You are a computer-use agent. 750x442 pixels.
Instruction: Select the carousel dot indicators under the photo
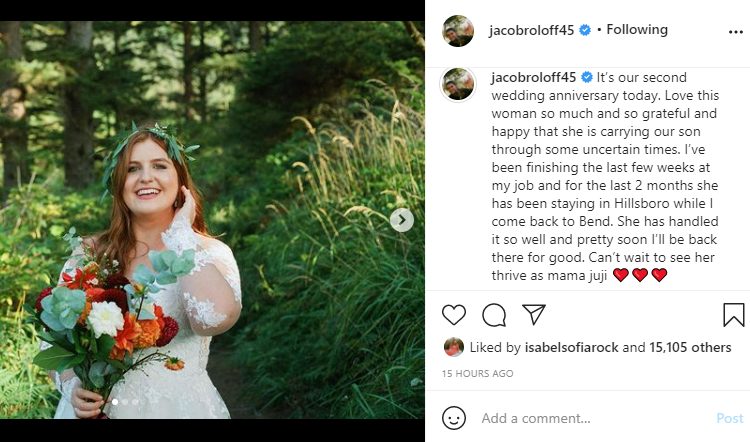click(124, 402)
